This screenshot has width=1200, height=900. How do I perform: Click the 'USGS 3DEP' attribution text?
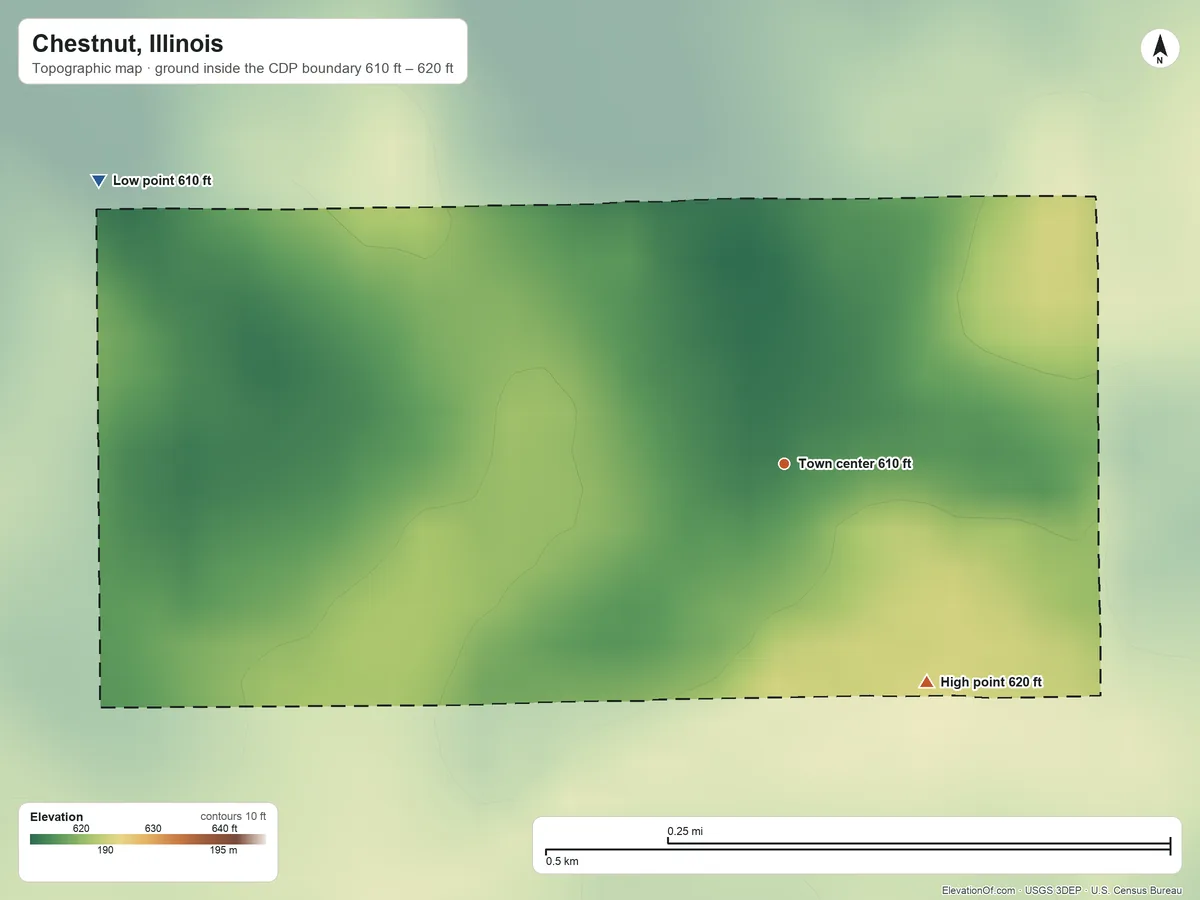pos(1053,890)
